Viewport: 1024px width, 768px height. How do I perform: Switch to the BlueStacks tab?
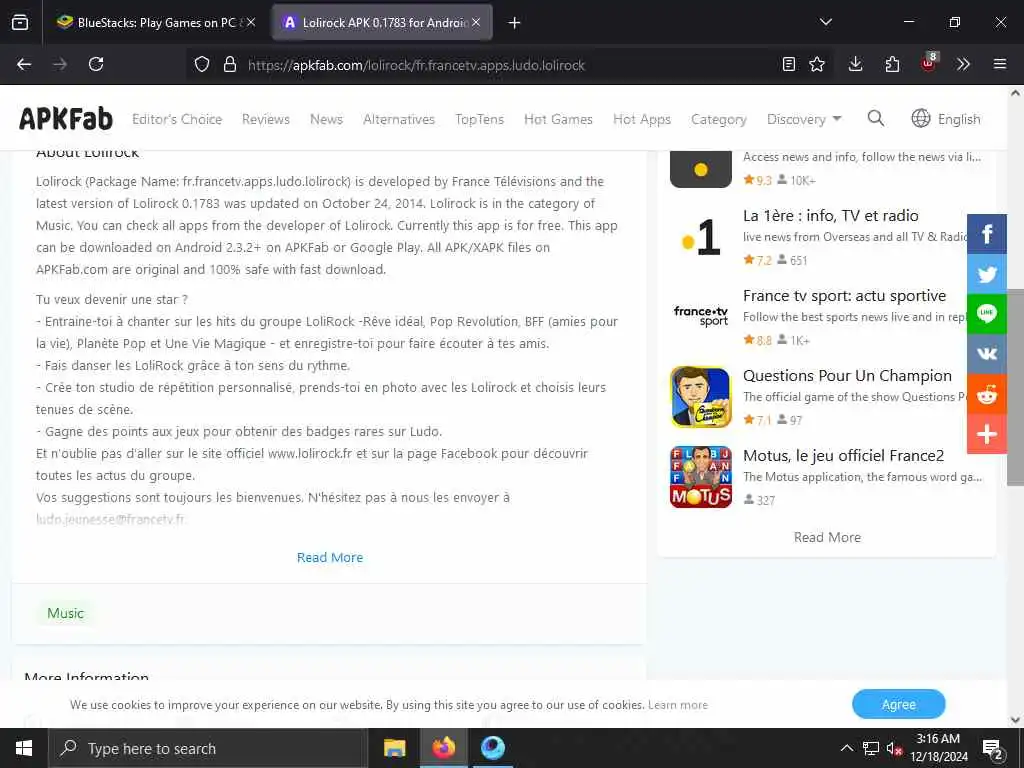coord(155,22)
